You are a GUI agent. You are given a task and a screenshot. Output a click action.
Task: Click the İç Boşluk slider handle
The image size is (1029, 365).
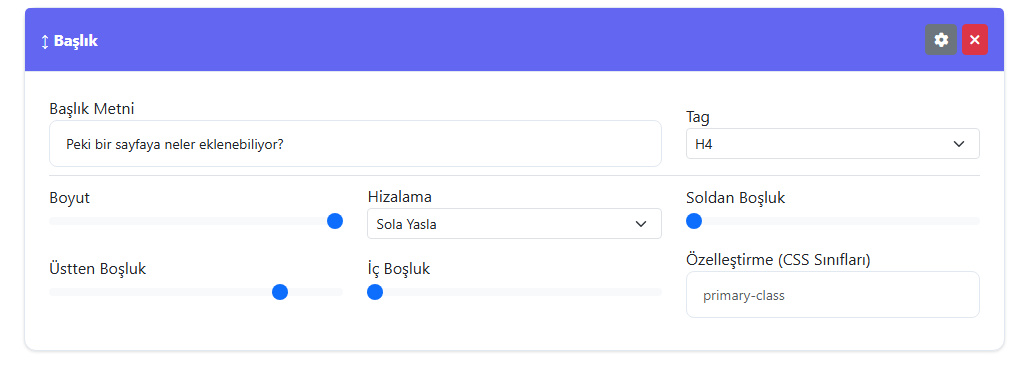coord(375,292)
